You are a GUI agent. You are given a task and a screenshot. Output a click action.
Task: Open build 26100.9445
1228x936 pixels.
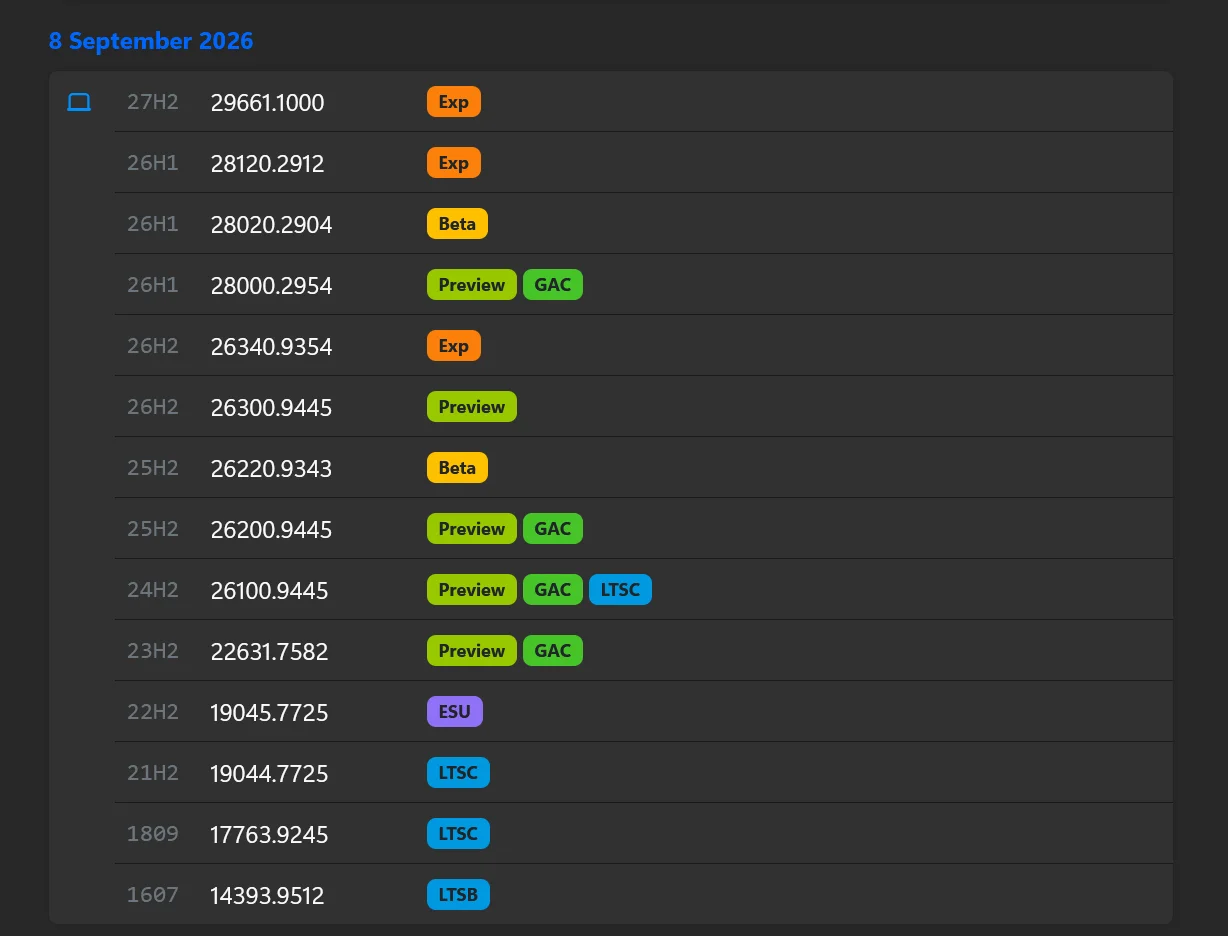(x=269, y=590)
